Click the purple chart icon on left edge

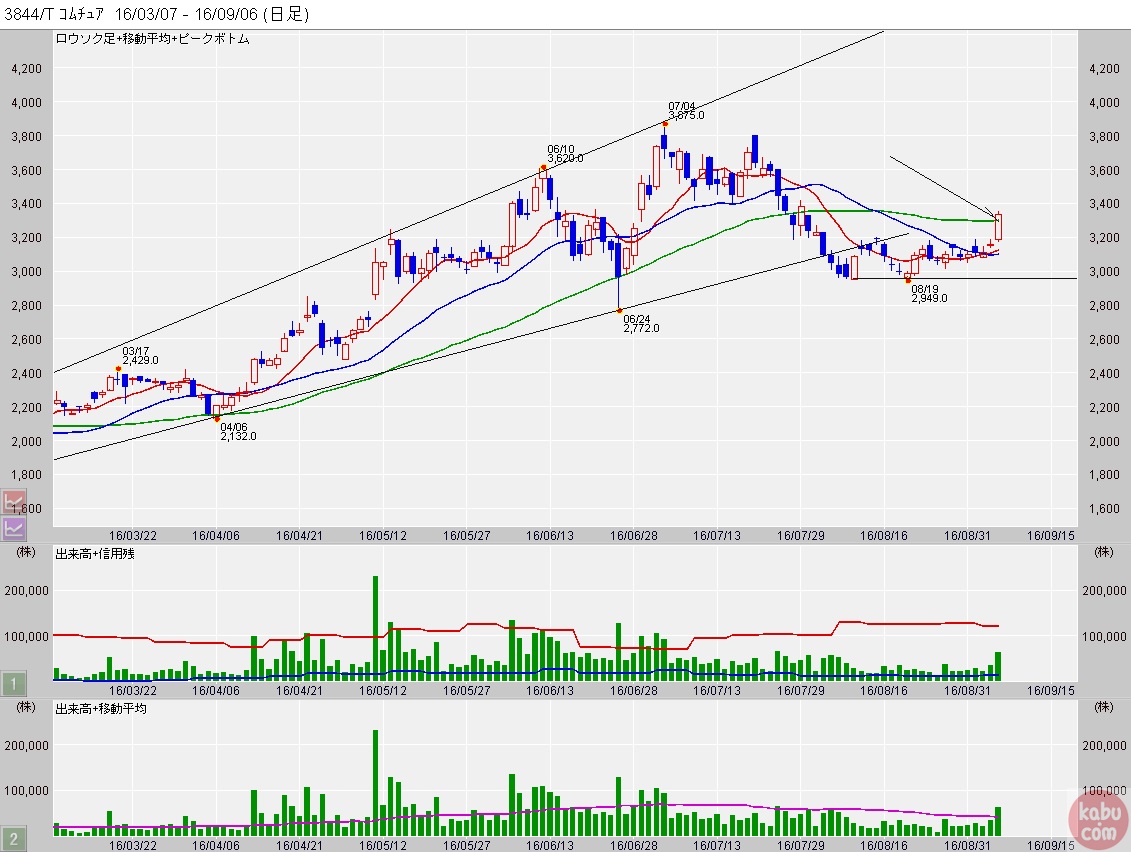(15, 526)
